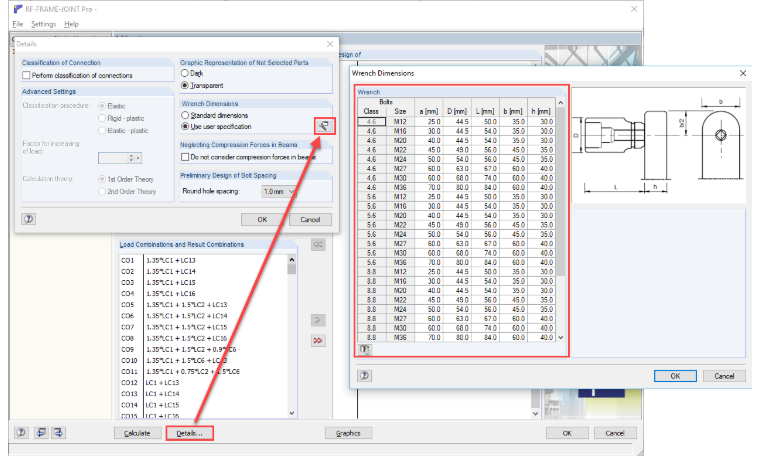760x456 pixels.
Task: Click a [mm] column header in wrench table
Action: [428, 111]
